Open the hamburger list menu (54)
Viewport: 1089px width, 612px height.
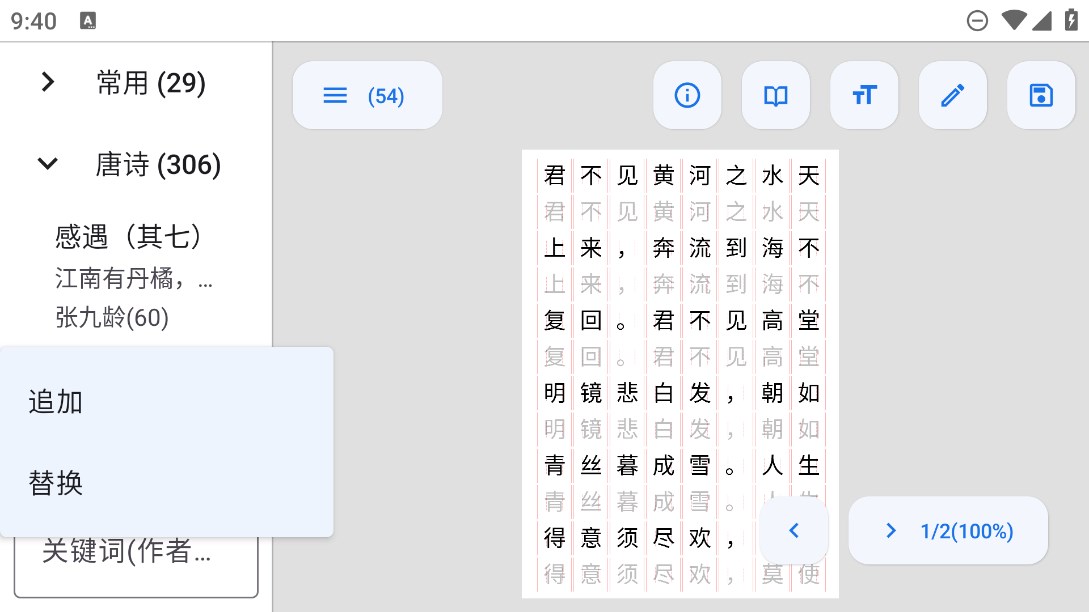tap(367, 95)
